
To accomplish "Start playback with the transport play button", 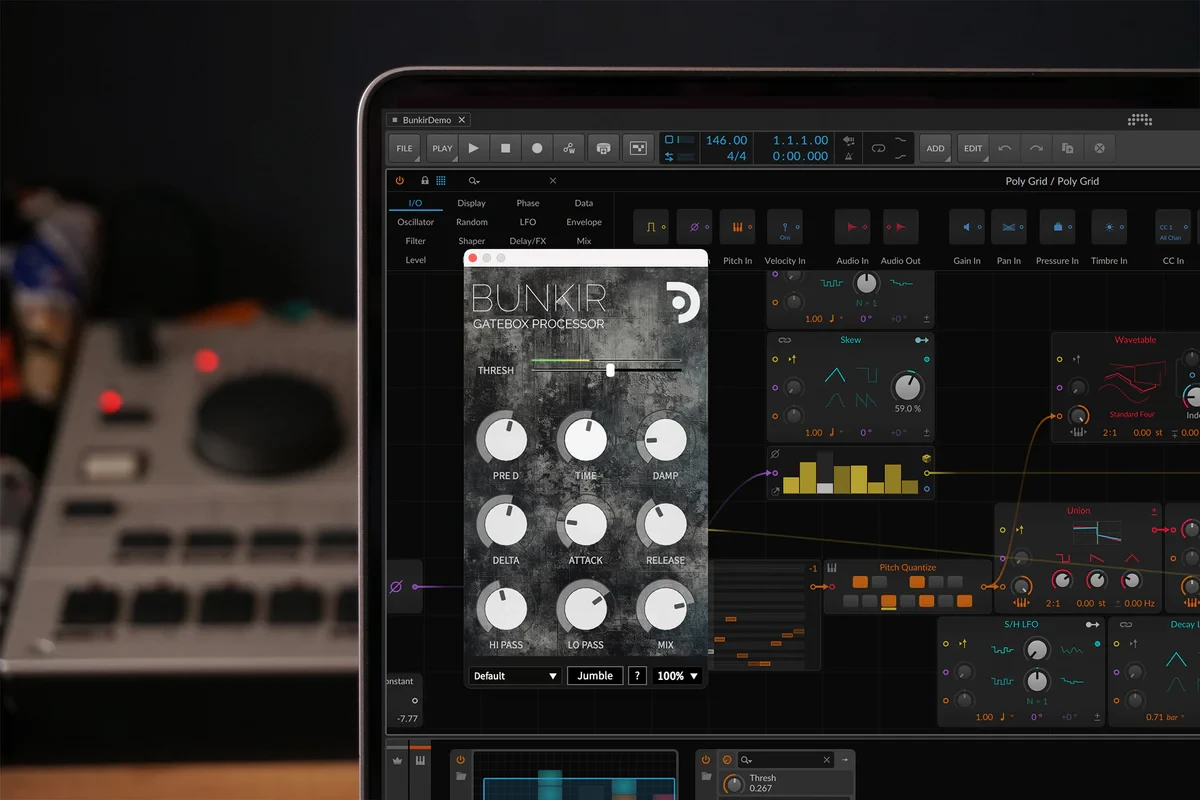I will (474, 148).
